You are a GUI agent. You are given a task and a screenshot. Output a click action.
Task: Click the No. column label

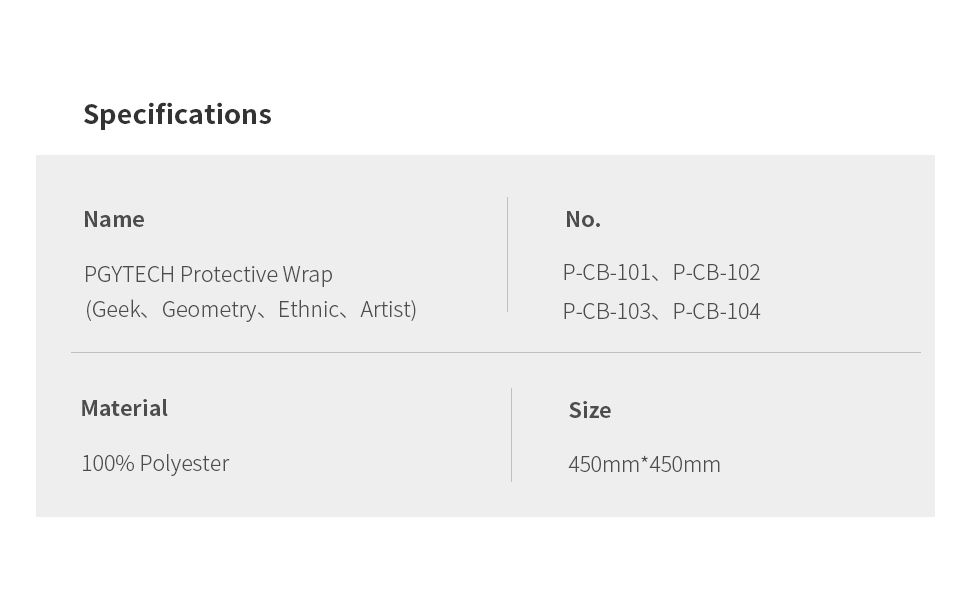[x=583, y=219]
